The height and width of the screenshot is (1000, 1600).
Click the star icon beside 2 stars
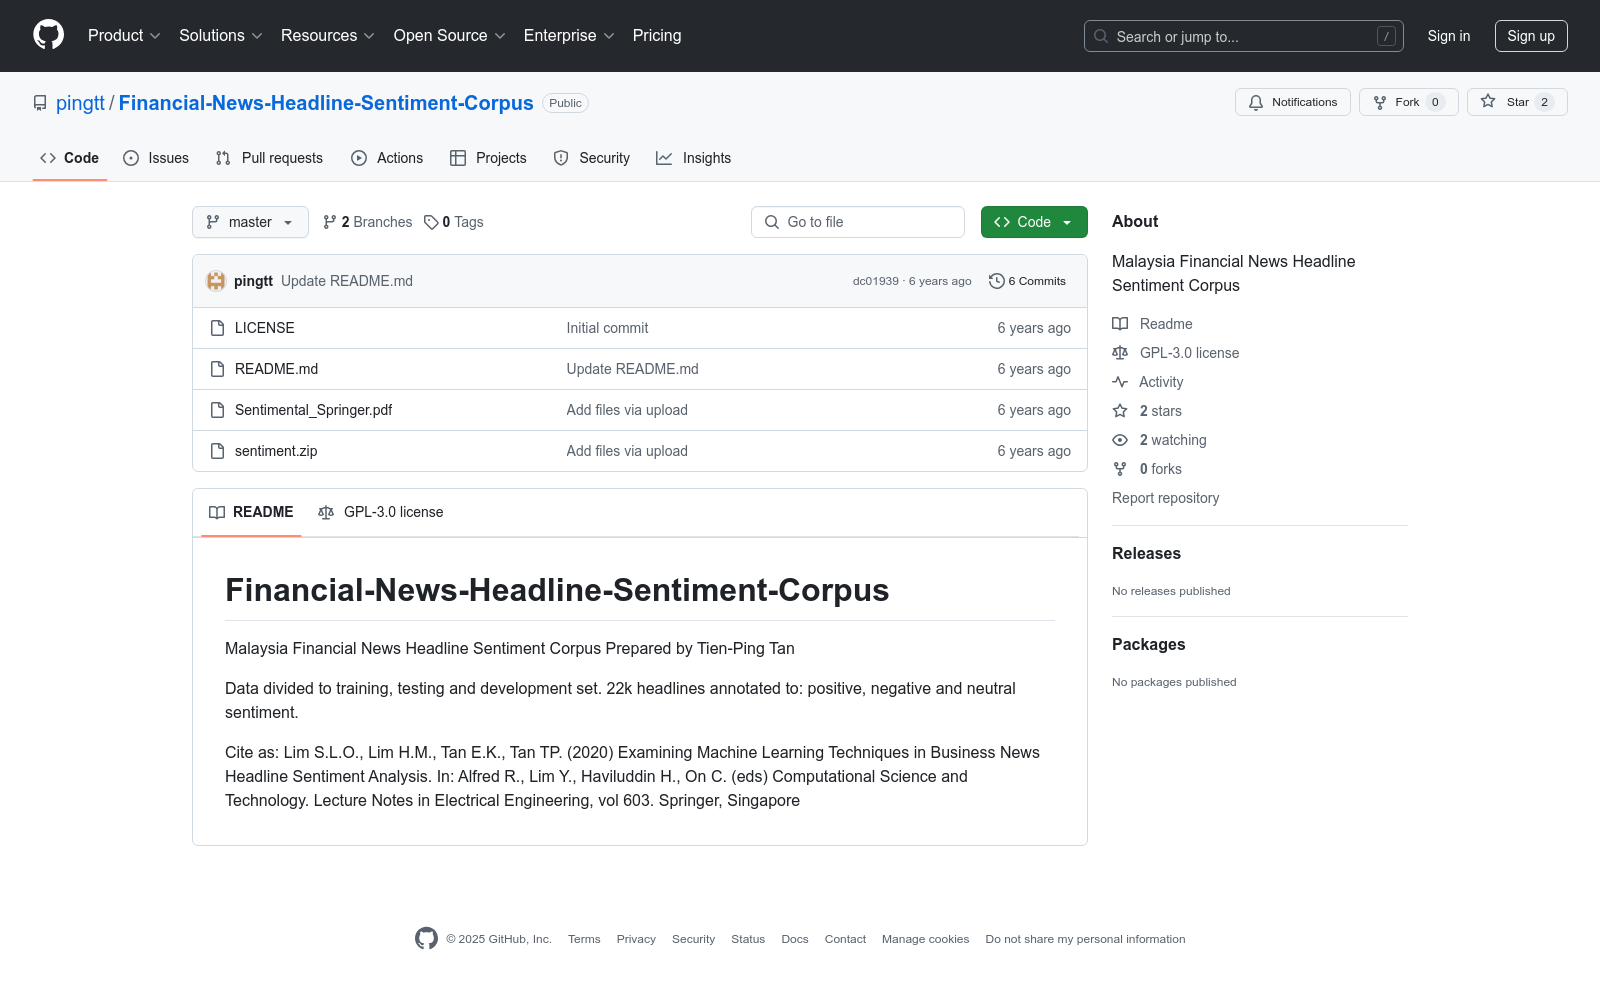1120,411
